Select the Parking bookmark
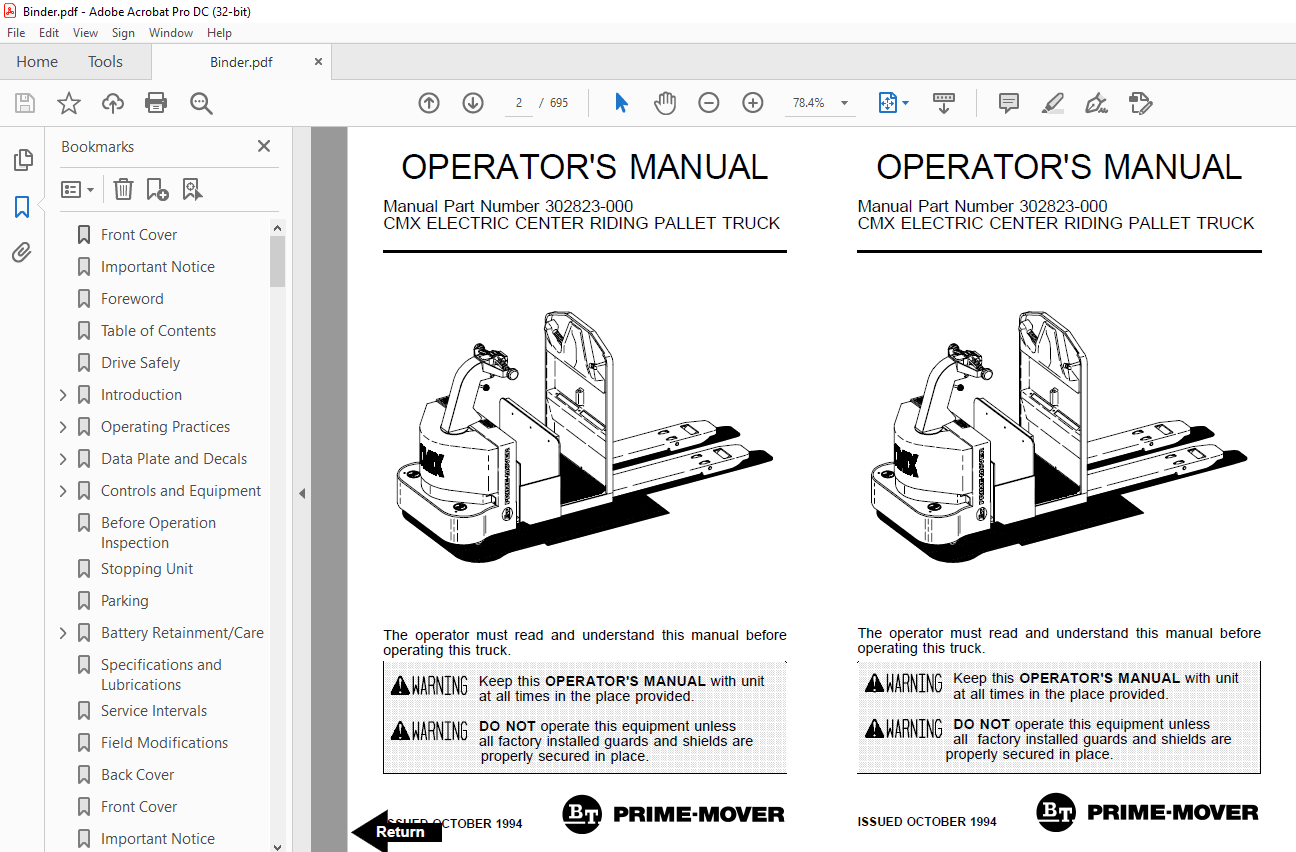1296x852 pixels. pyautogui.click(x=125, y=601)
